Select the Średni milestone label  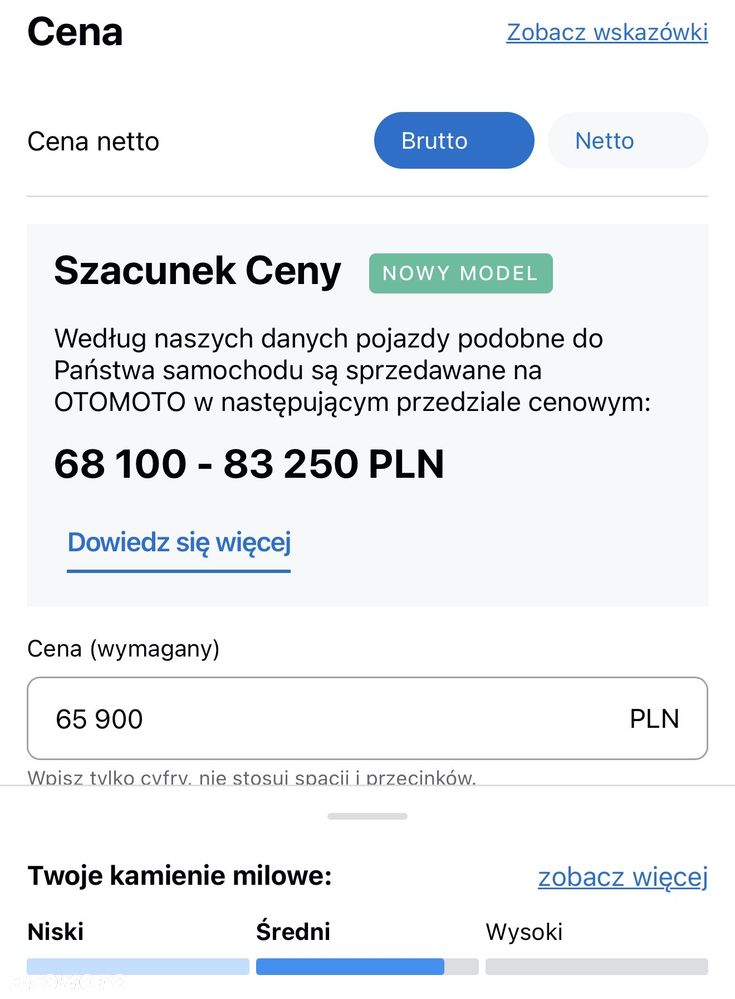tap(293, 931)
